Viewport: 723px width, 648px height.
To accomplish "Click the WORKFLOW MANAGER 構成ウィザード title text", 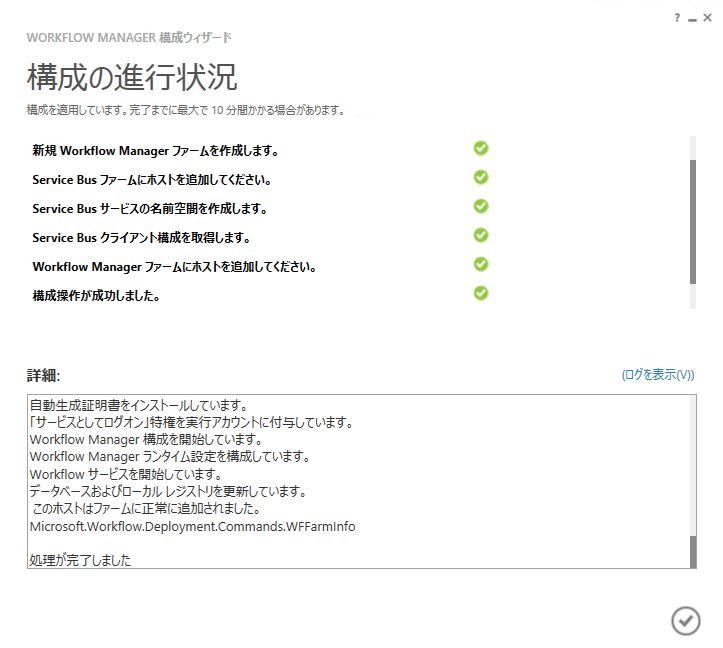I will coord(129,38).
